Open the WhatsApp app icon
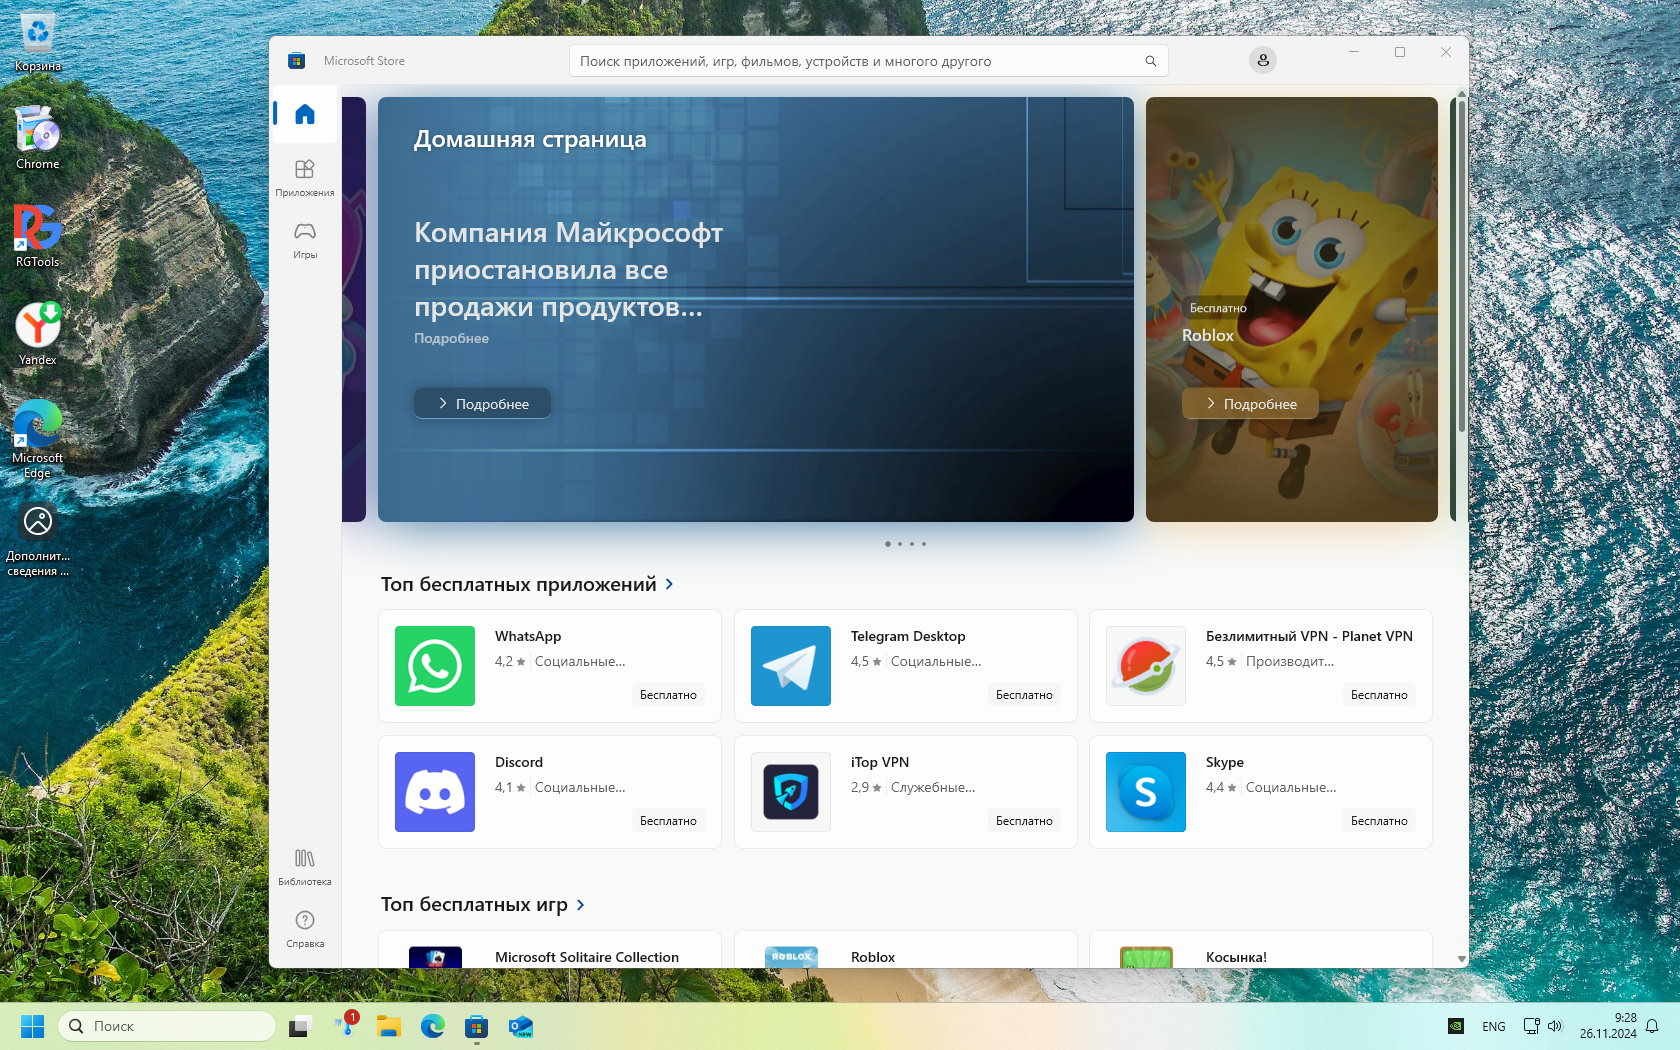The height and width of the screenshot is (1050, 1680). click(x=435, y=666)
